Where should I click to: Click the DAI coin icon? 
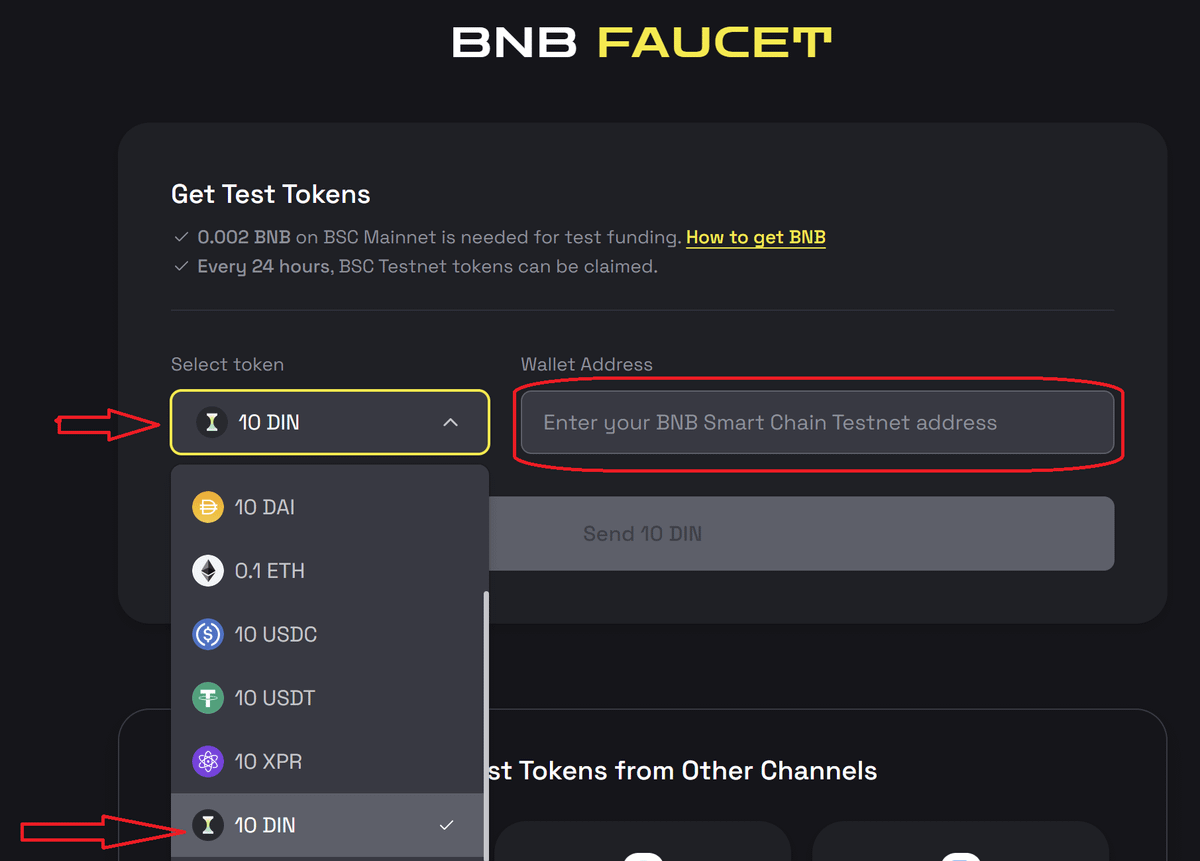(x=208, y=508)
